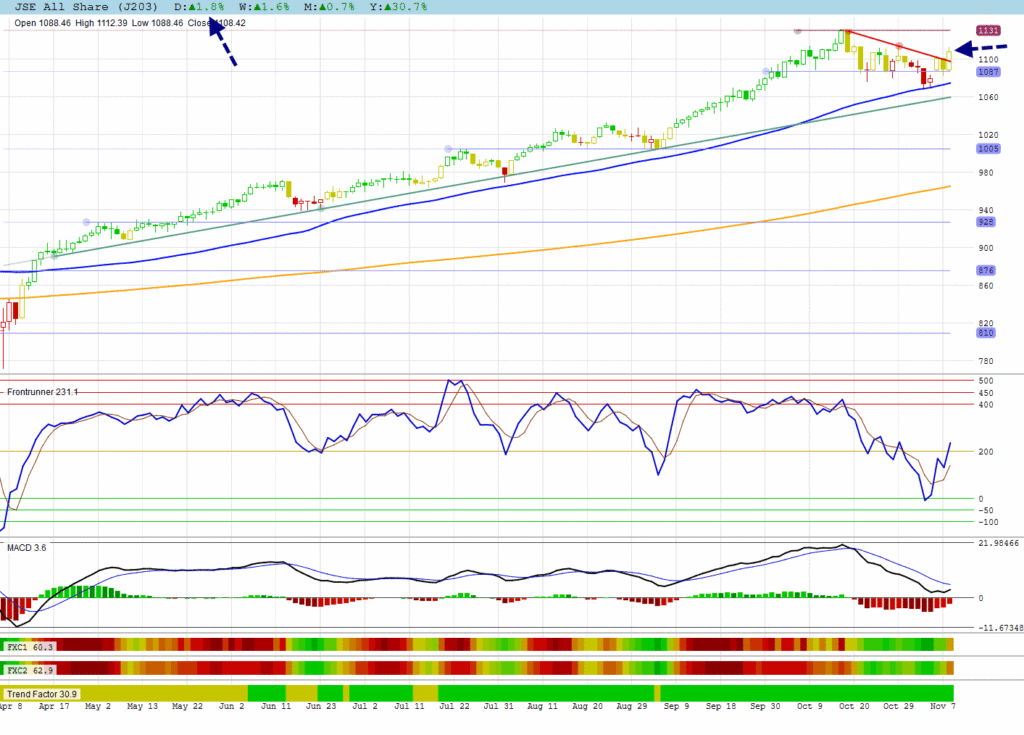Click the 876 price level label
1024x735 pixels.
tap(986, 271)
